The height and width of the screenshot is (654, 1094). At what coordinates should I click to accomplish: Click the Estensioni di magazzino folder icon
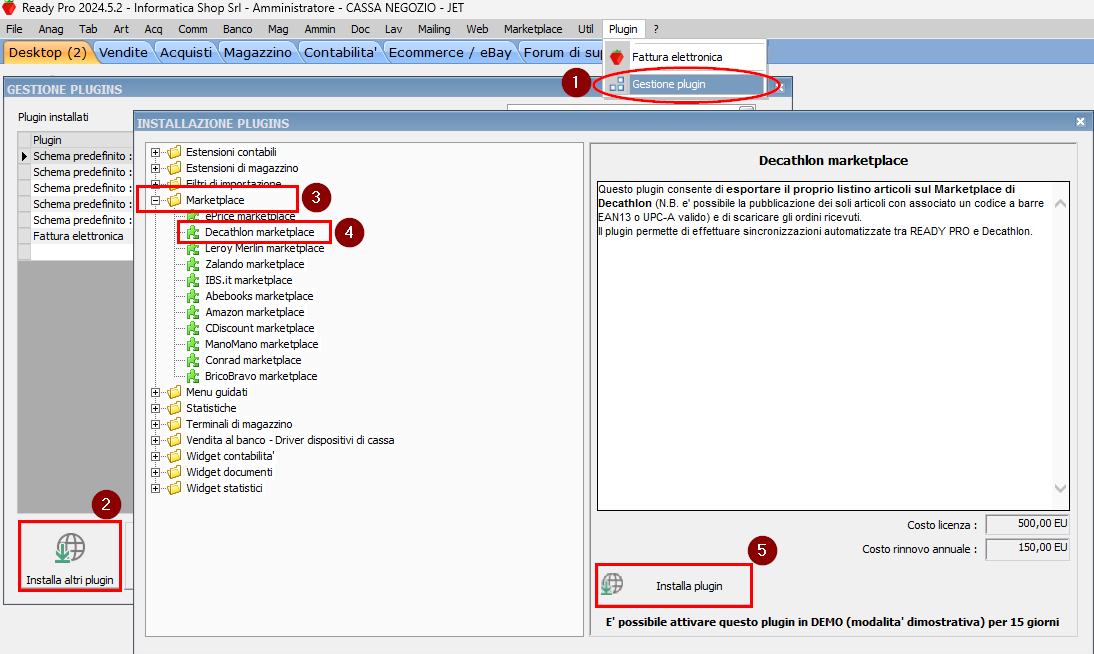point(174,168)
